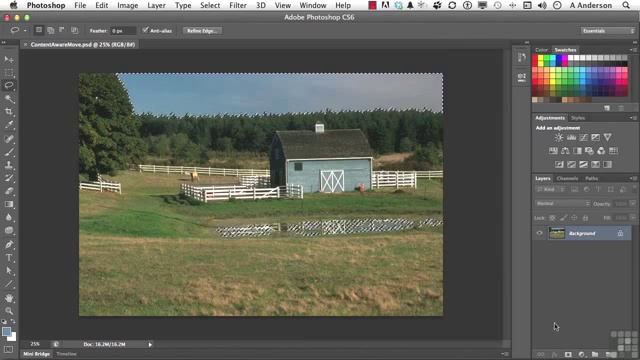Open the Lasso tool preset picker arrow
This screenshot has height=360, width=640.
click(x=25, y=31)
